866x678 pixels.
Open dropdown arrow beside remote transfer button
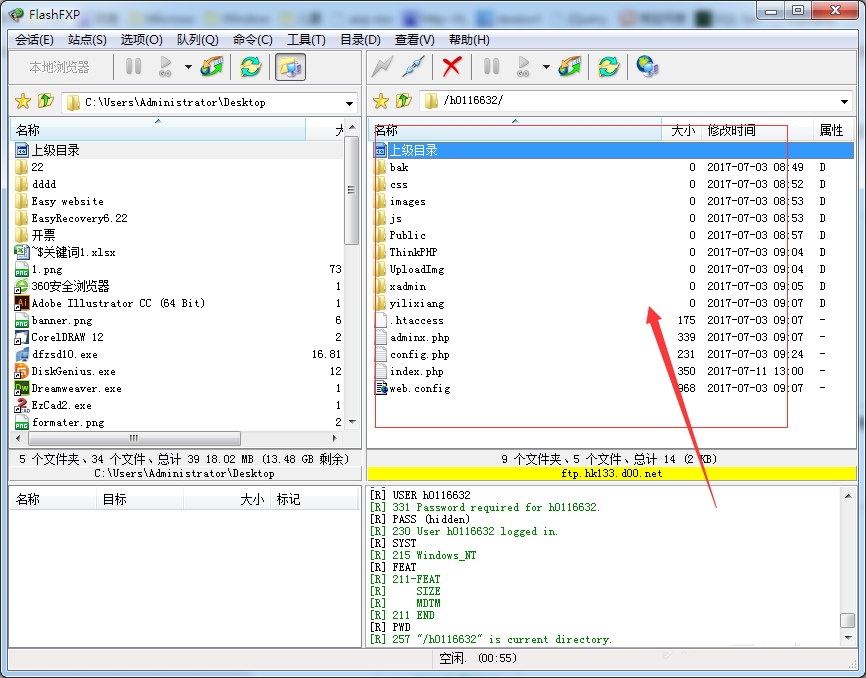pyautogui.click(x=546, y=67)
